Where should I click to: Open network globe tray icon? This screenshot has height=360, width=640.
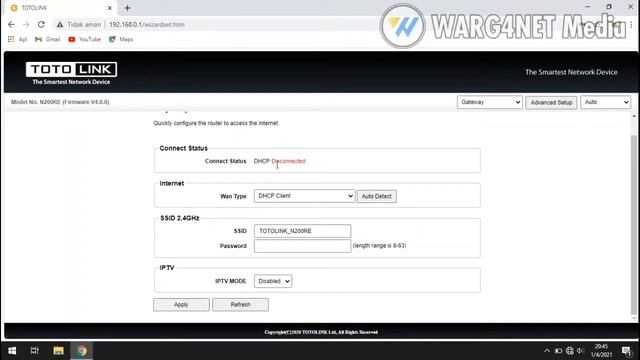tap(570, 351)
